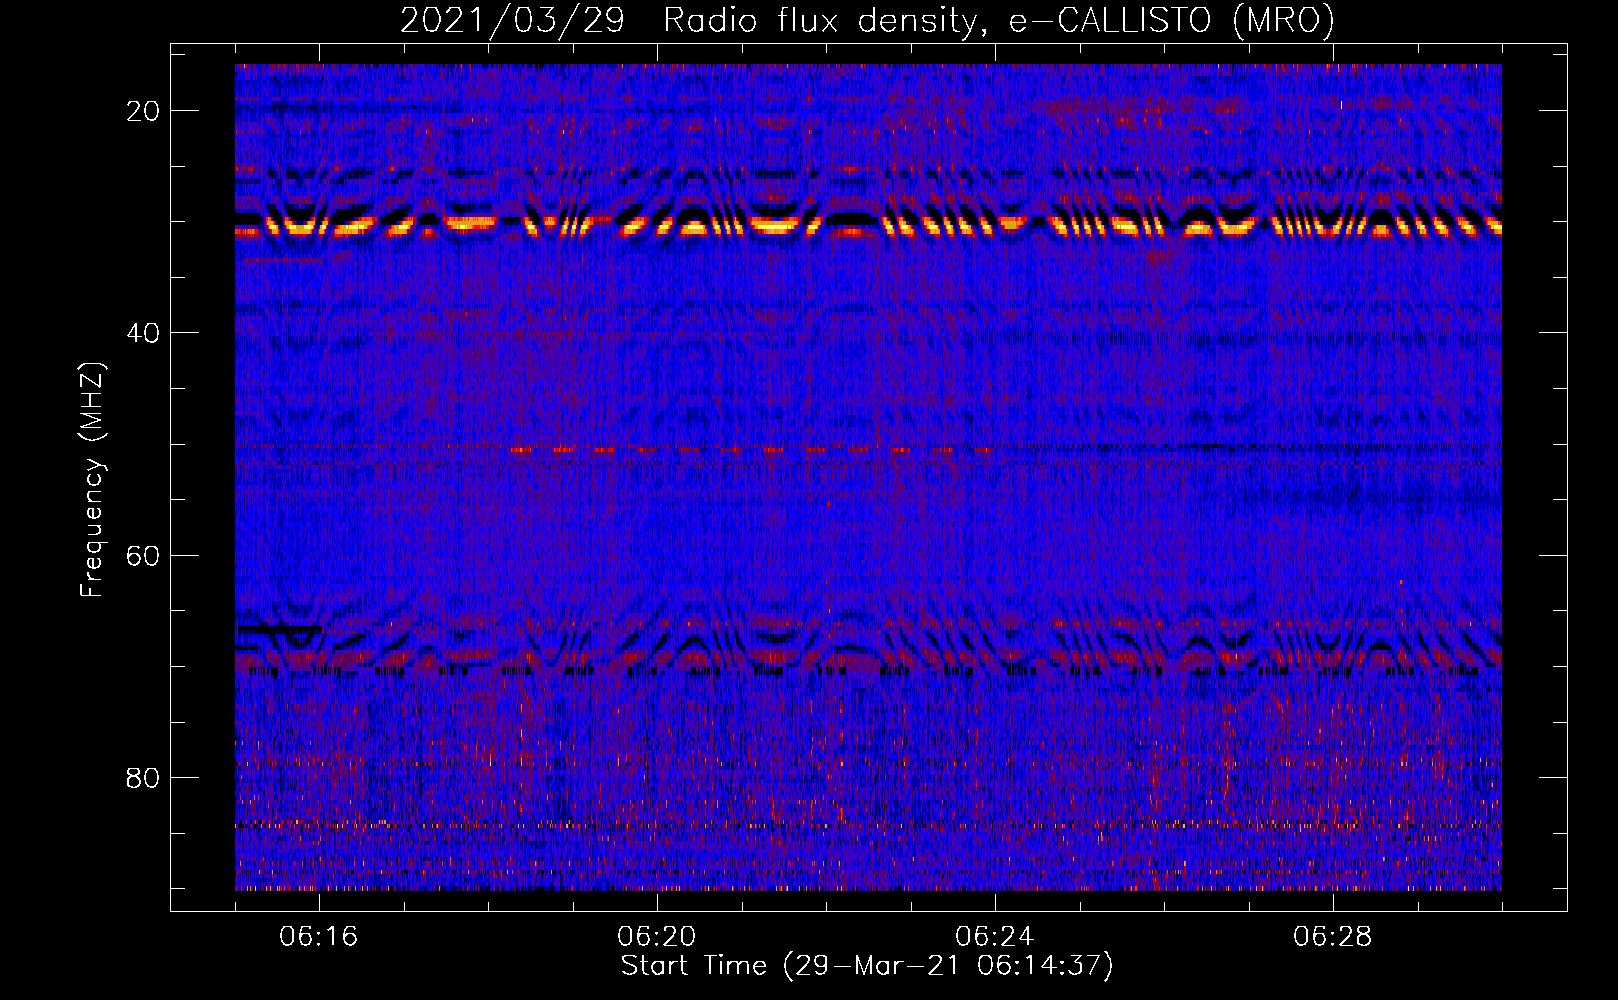Viewport: 1618px width, 1000px height.
Task: Click the 60 MHz frequency tick label
Action: click(144, 555)
